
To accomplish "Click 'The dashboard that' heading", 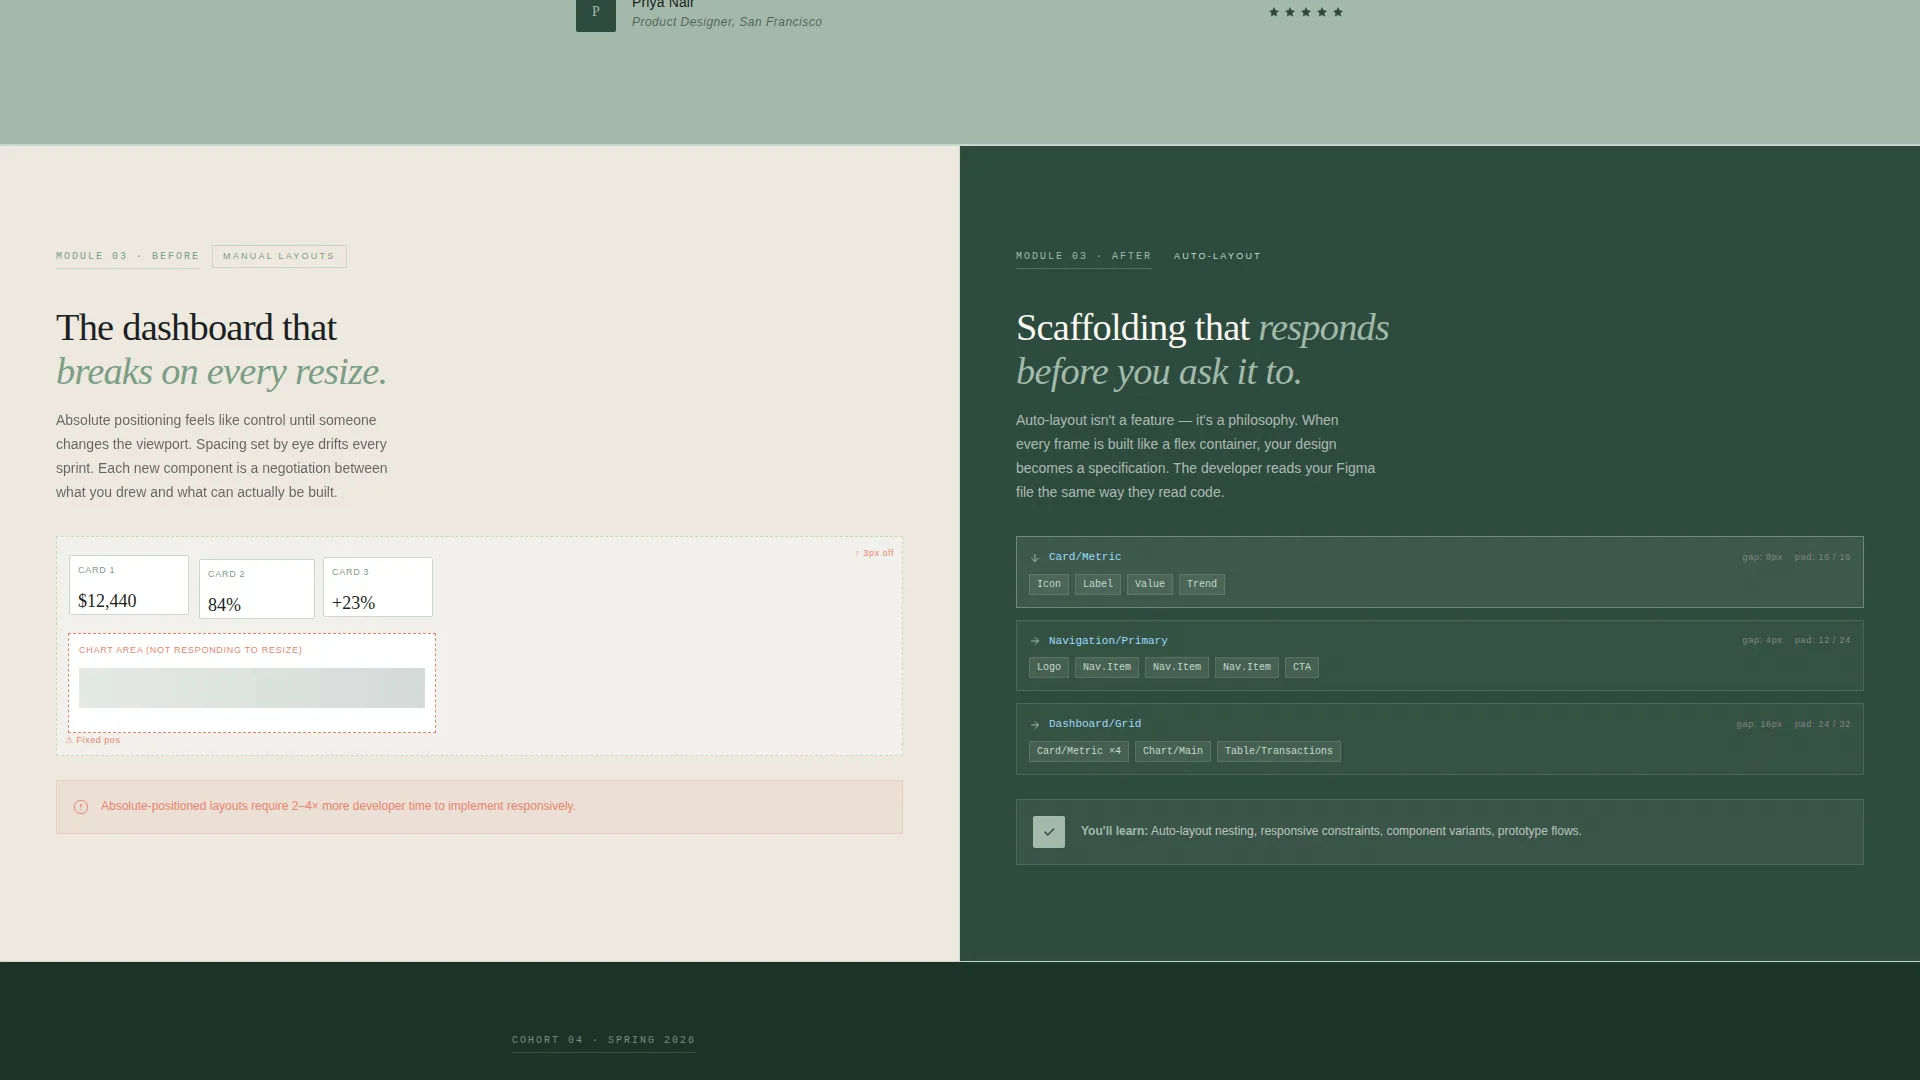I will 196,328.
